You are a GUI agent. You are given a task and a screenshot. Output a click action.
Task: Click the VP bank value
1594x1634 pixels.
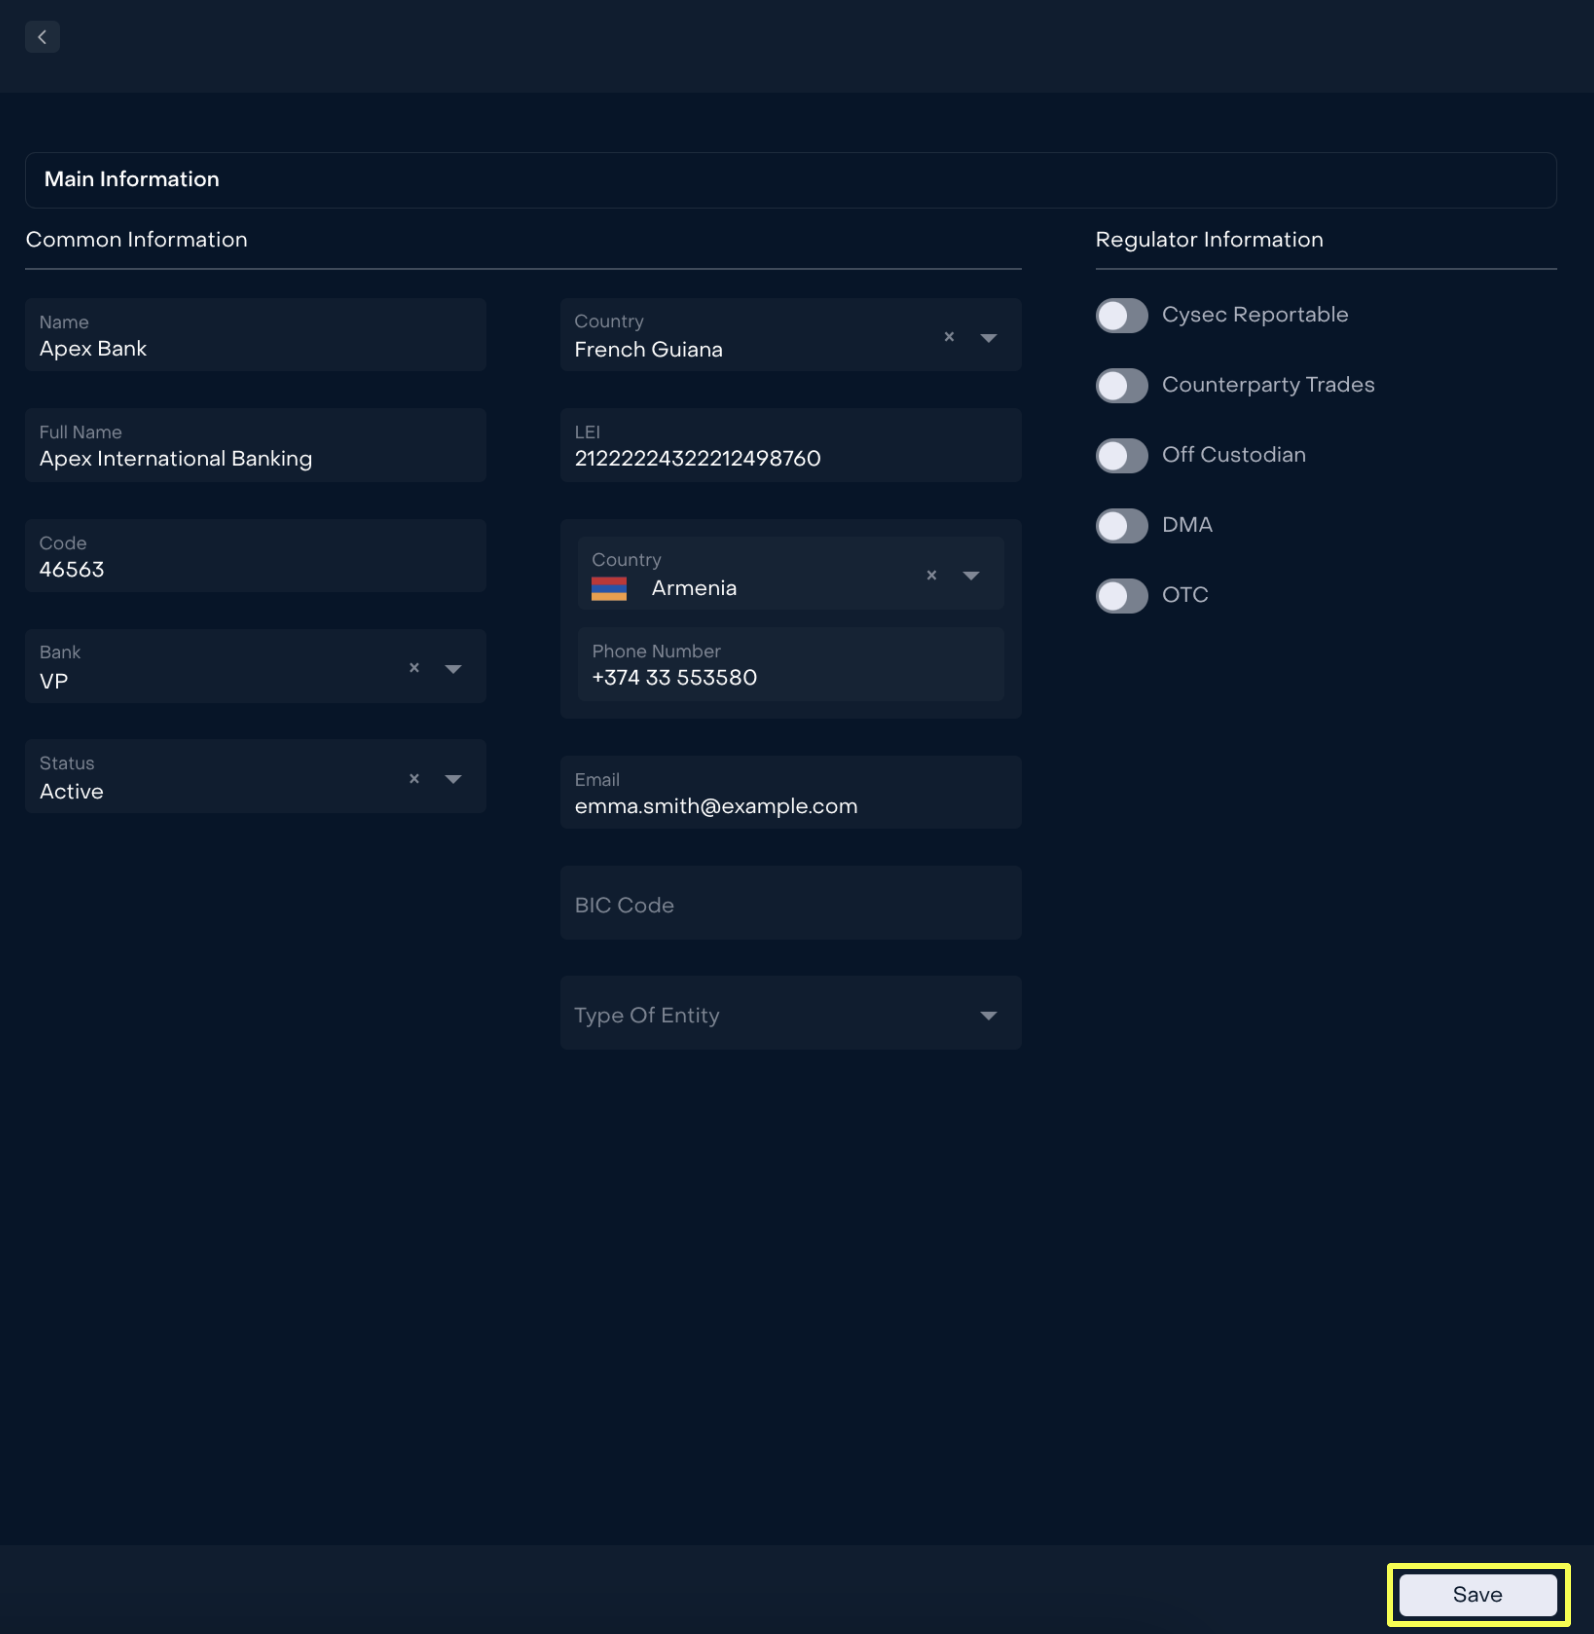coord(54,681)
